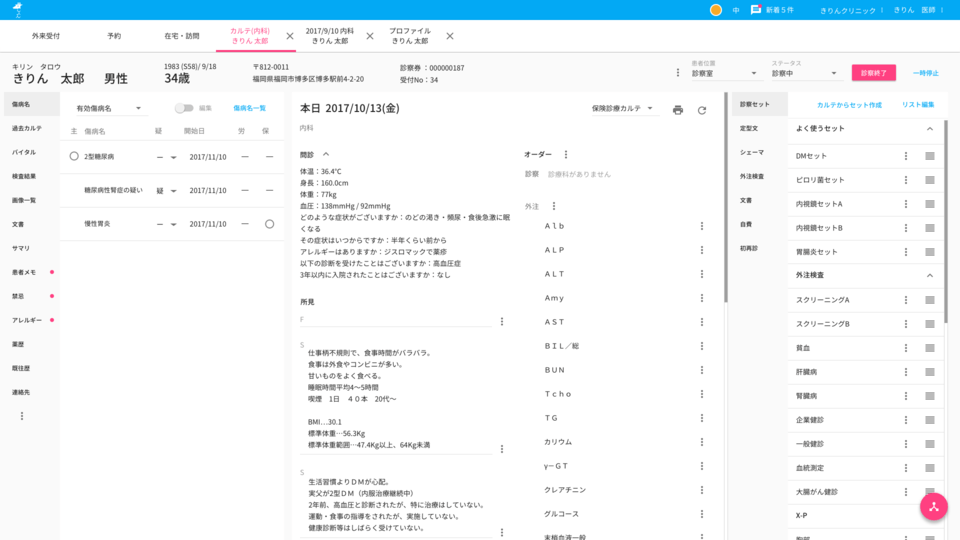Screen dimensions: 960x540
Task: Close the プロファイル きりん 太郎 tab
Action: point(450,36)
